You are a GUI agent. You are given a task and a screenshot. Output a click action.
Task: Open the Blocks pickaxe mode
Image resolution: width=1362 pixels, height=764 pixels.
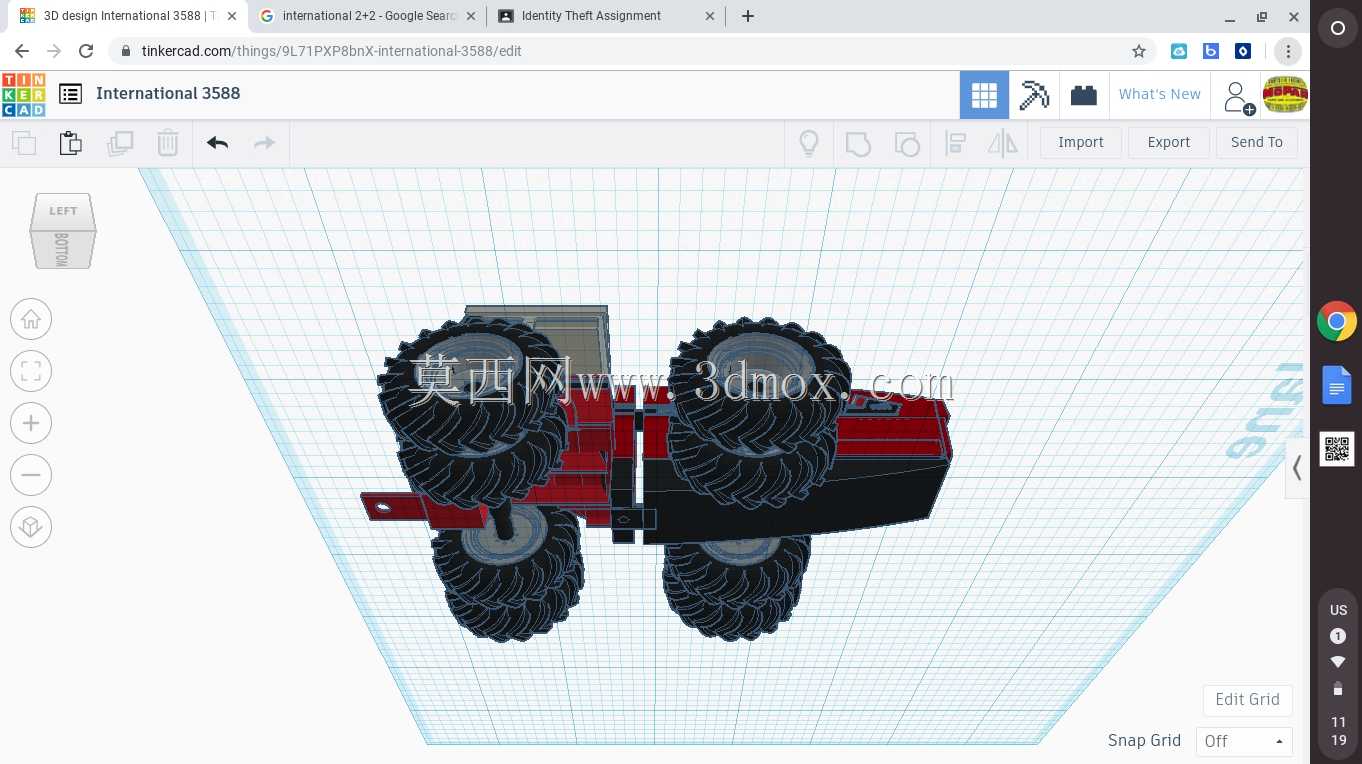[1034, 95]
